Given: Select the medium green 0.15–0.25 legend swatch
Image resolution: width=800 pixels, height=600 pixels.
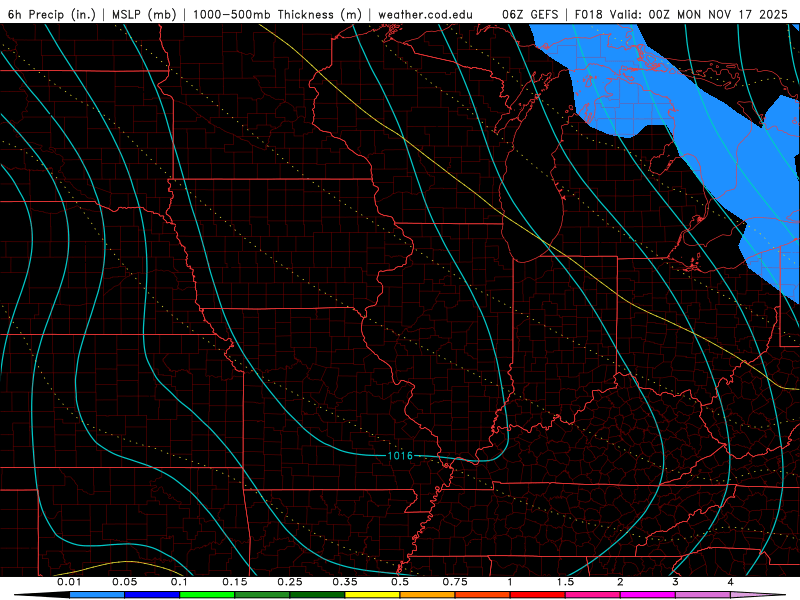Looking at the screenshot, I should [x=262, y=595].
